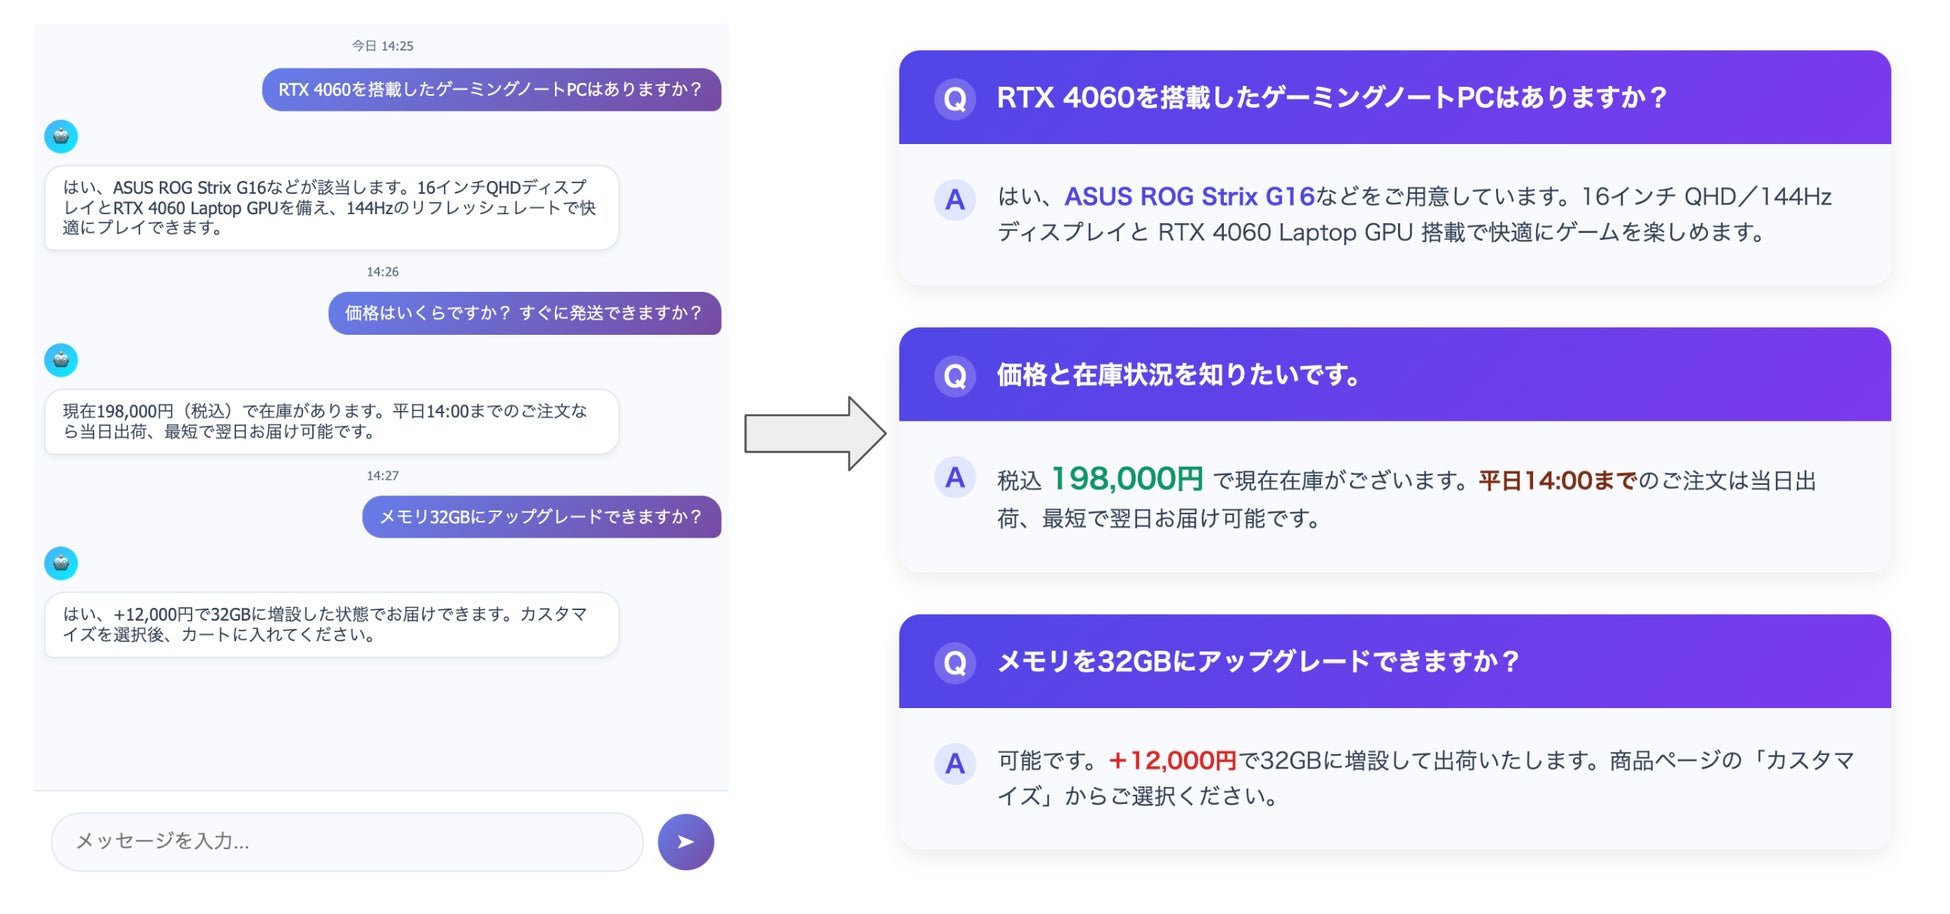1950x914 pixels.
Task: Click the third bot avatar icon
Action: point(61,563)
